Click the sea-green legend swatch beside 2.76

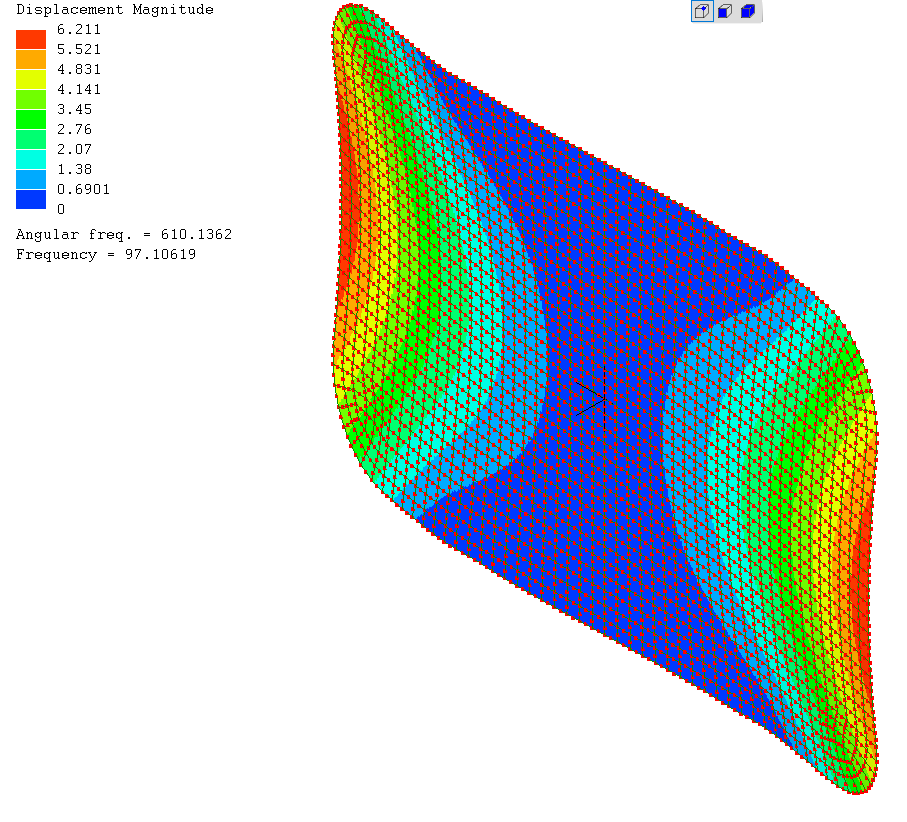(31, 139)
